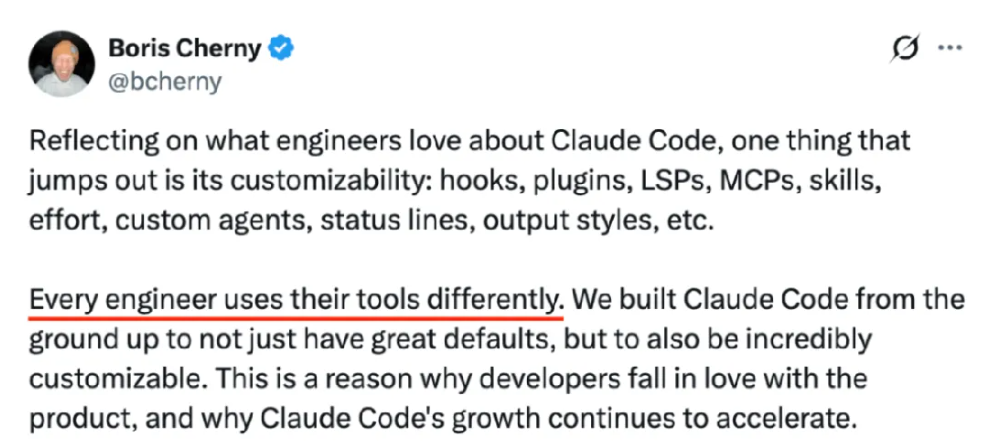Click Boris Cherny's profile avatar
Screen dimensions: 994x441
62,63
